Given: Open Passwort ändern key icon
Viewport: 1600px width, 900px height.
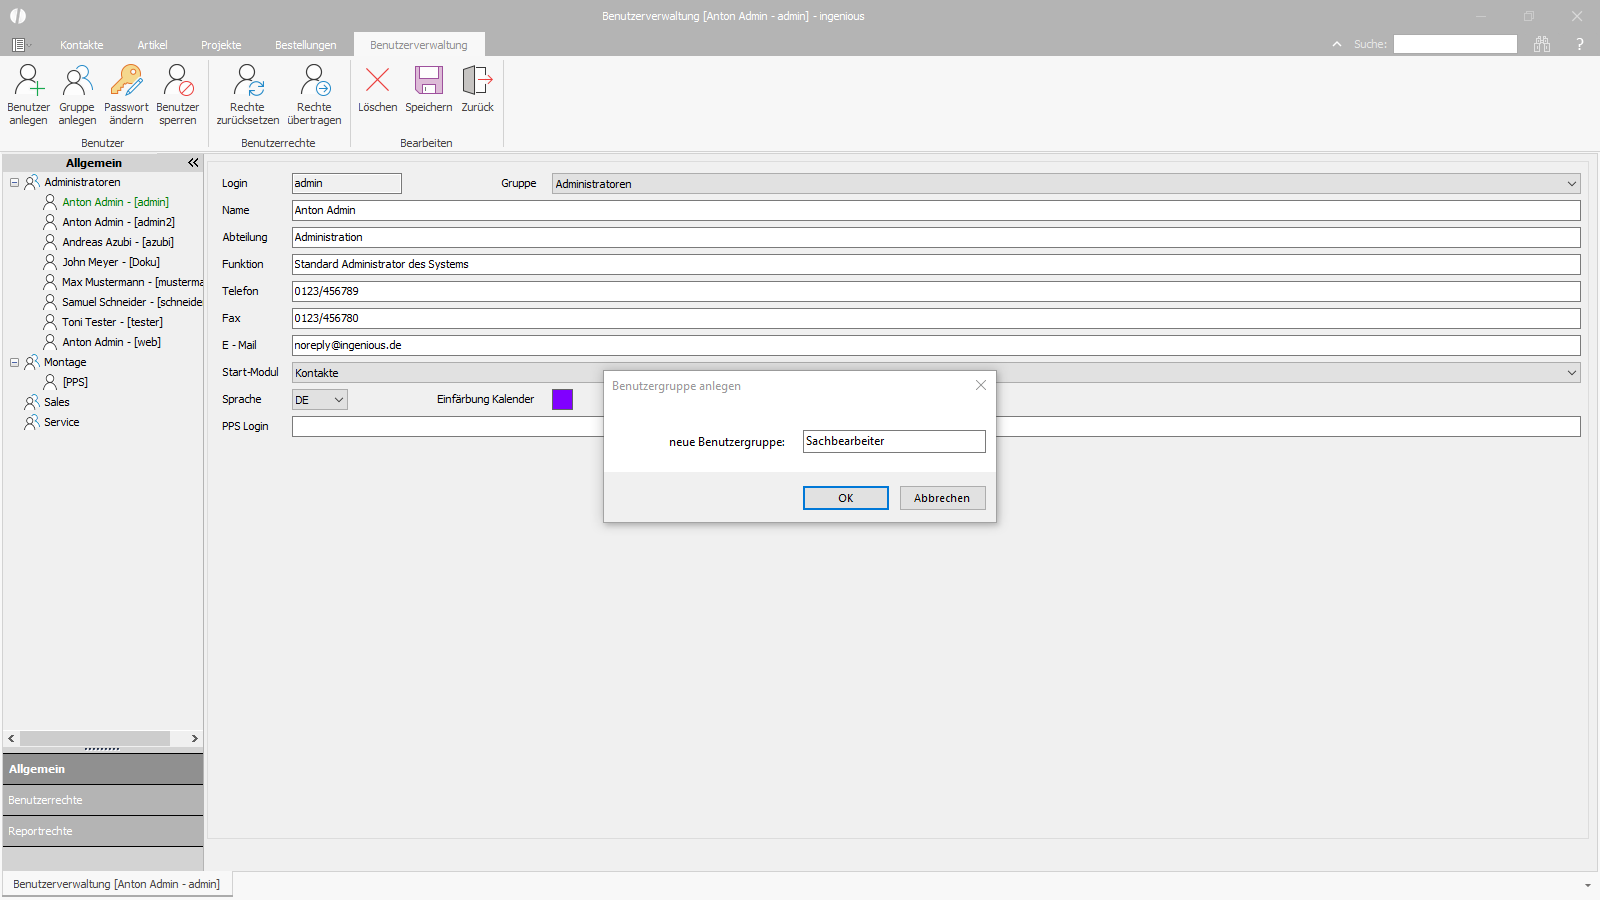Looking at the screenshot, I should (x=126, y=80).
